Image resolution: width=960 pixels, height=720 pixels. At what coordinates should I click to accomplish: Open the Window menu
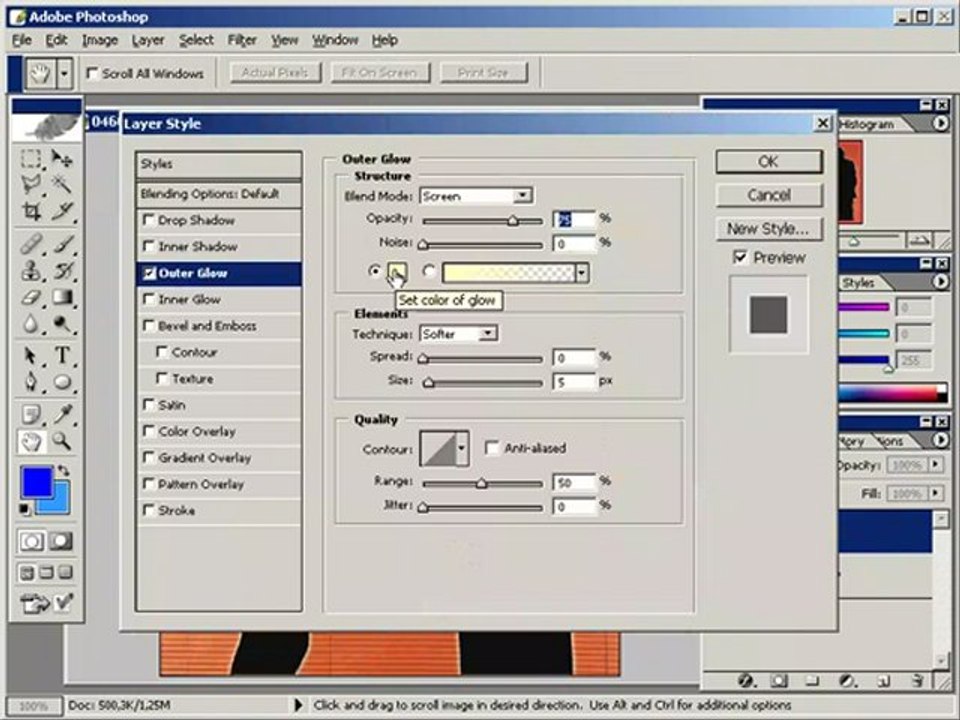(335, 40)
